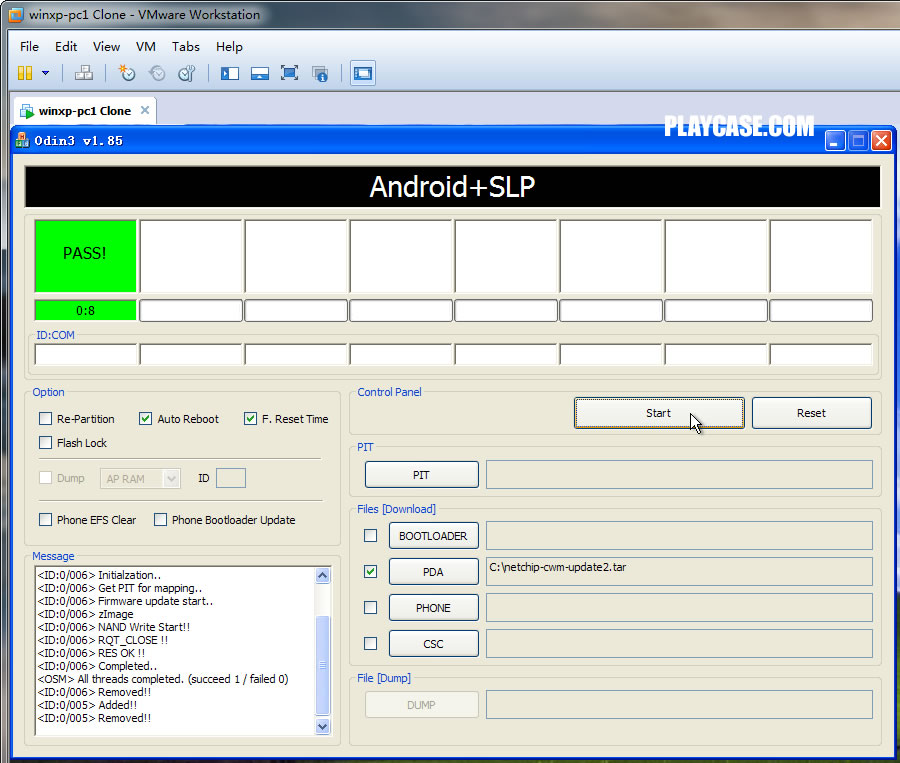Maximize the Odin3 window
Viewport: 900px width, 763px height.
point(858,141)
